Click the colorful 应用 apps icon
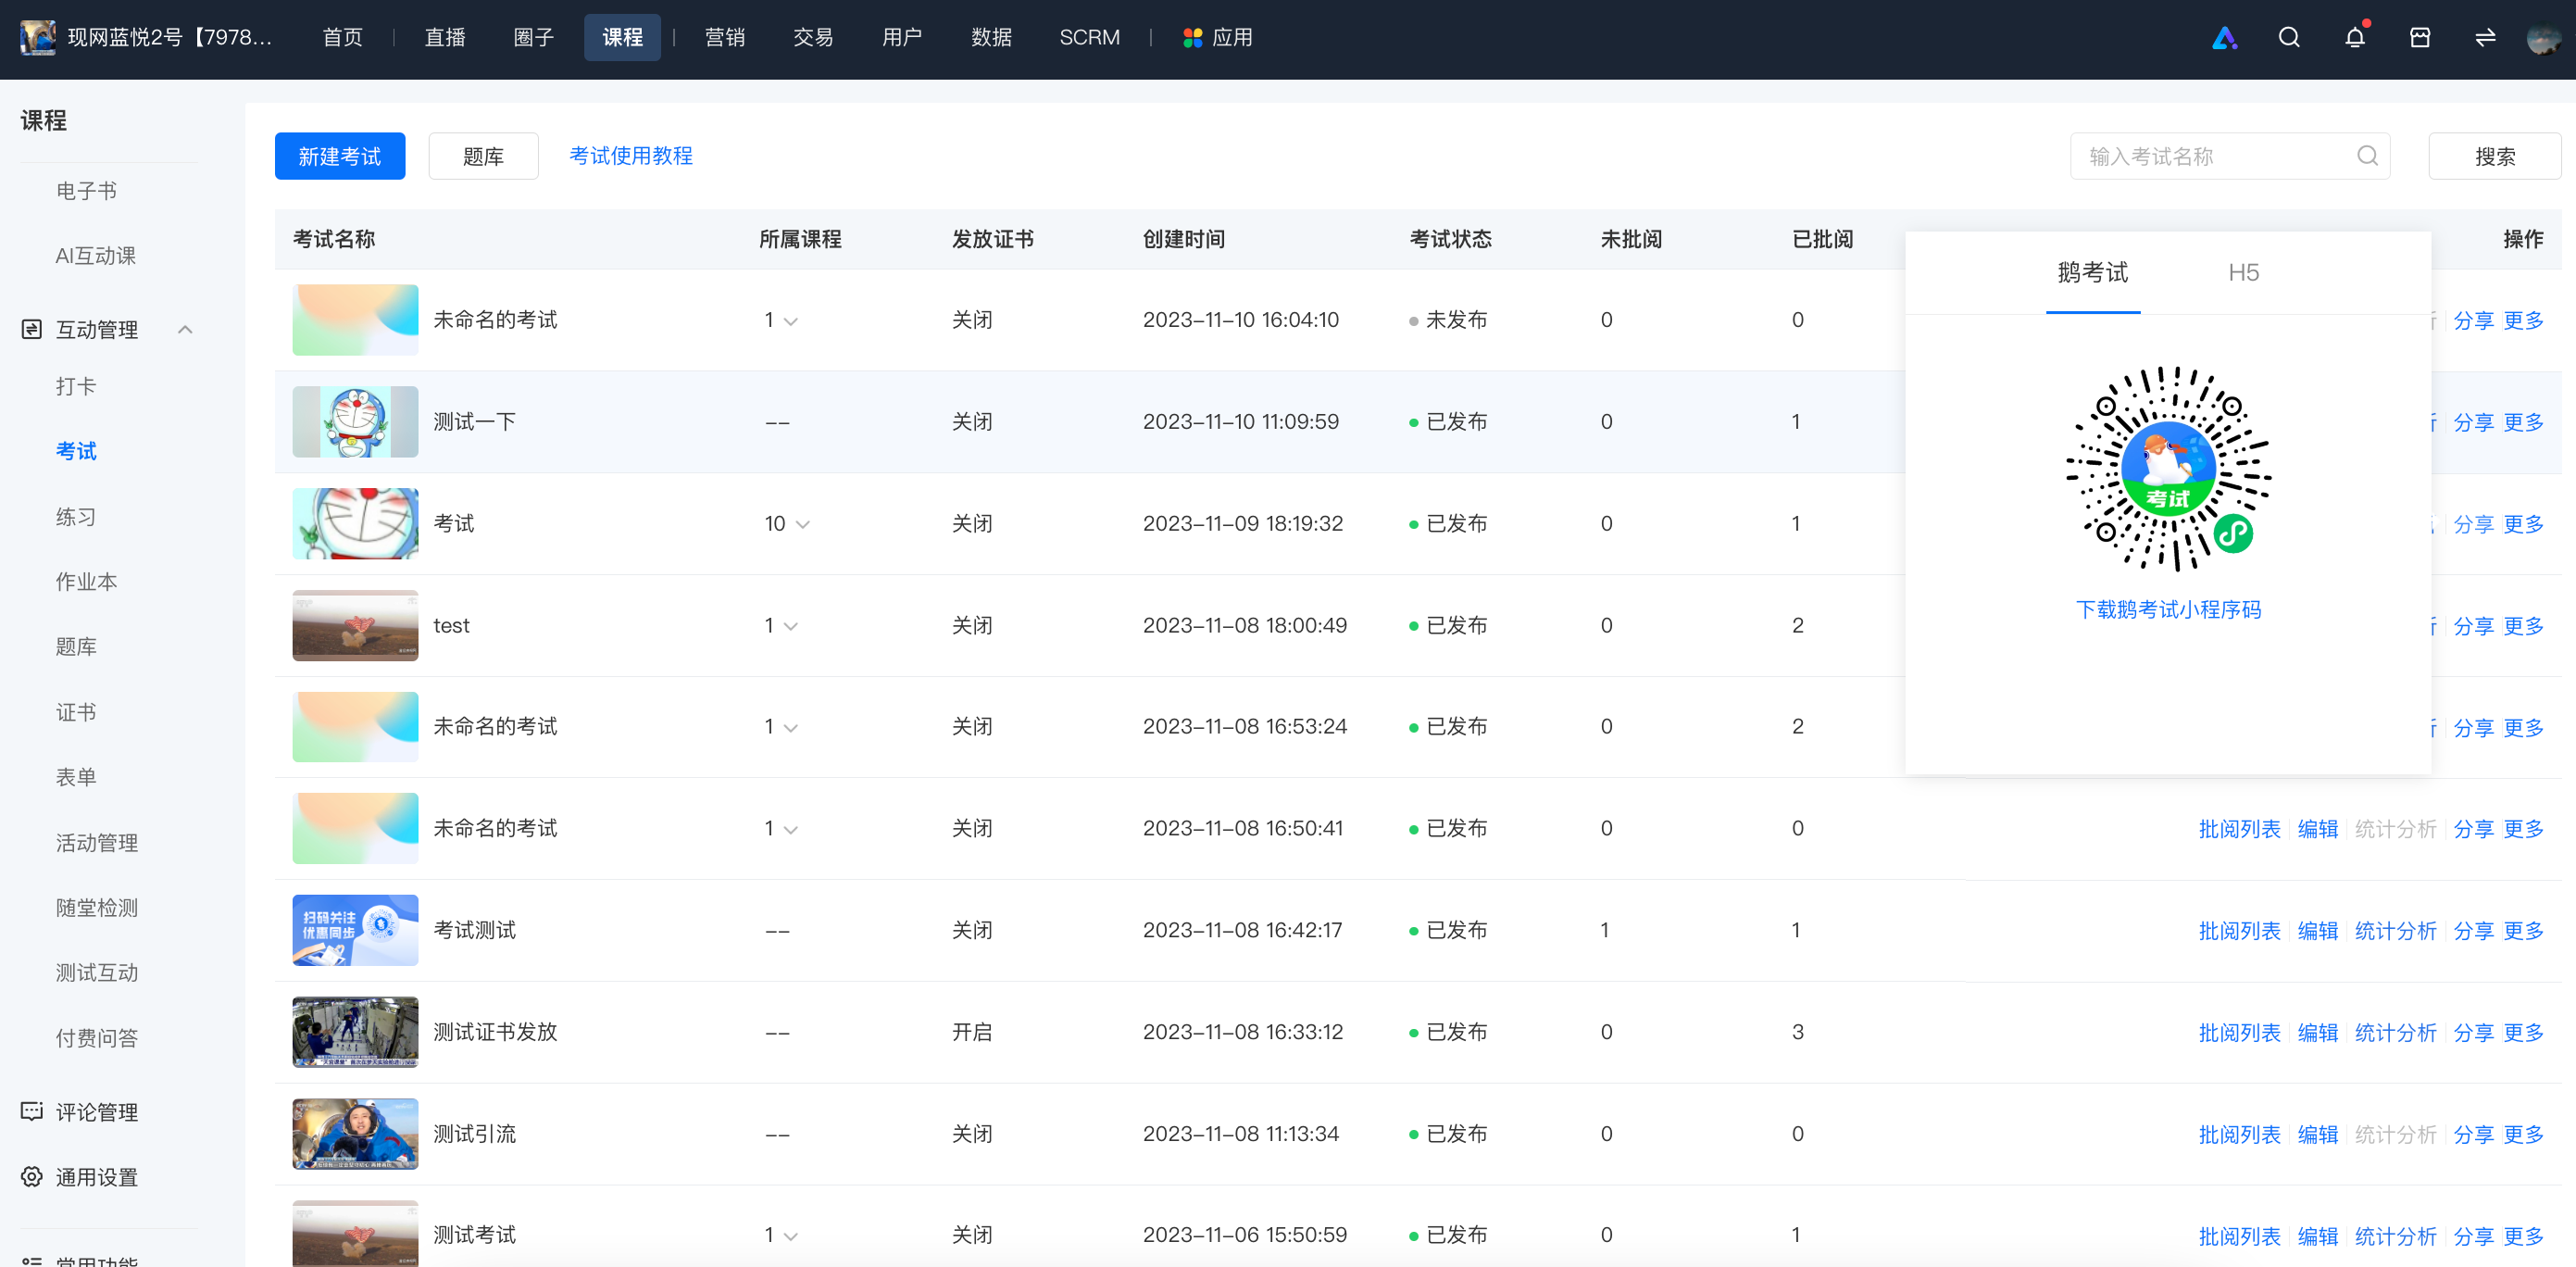2576x1267 pixels. pyautogui.click(x=1192, y=38)
